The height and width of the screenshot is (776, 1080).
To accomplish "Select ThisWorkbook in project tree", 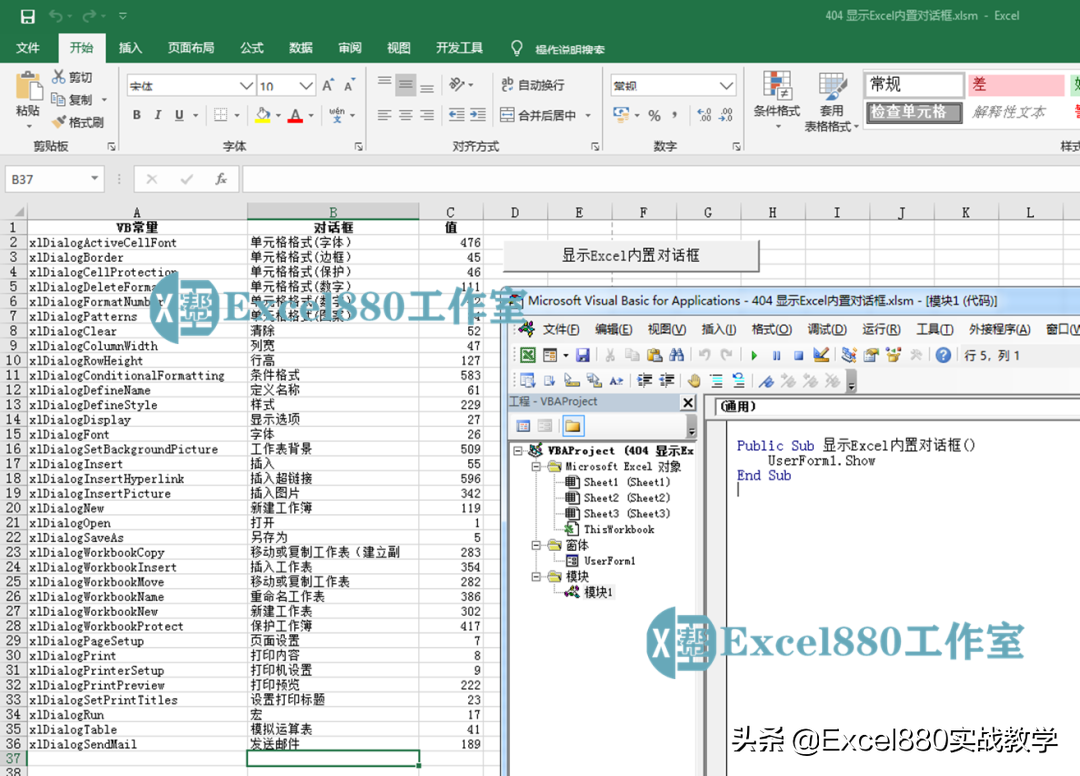I will (619, 529).
